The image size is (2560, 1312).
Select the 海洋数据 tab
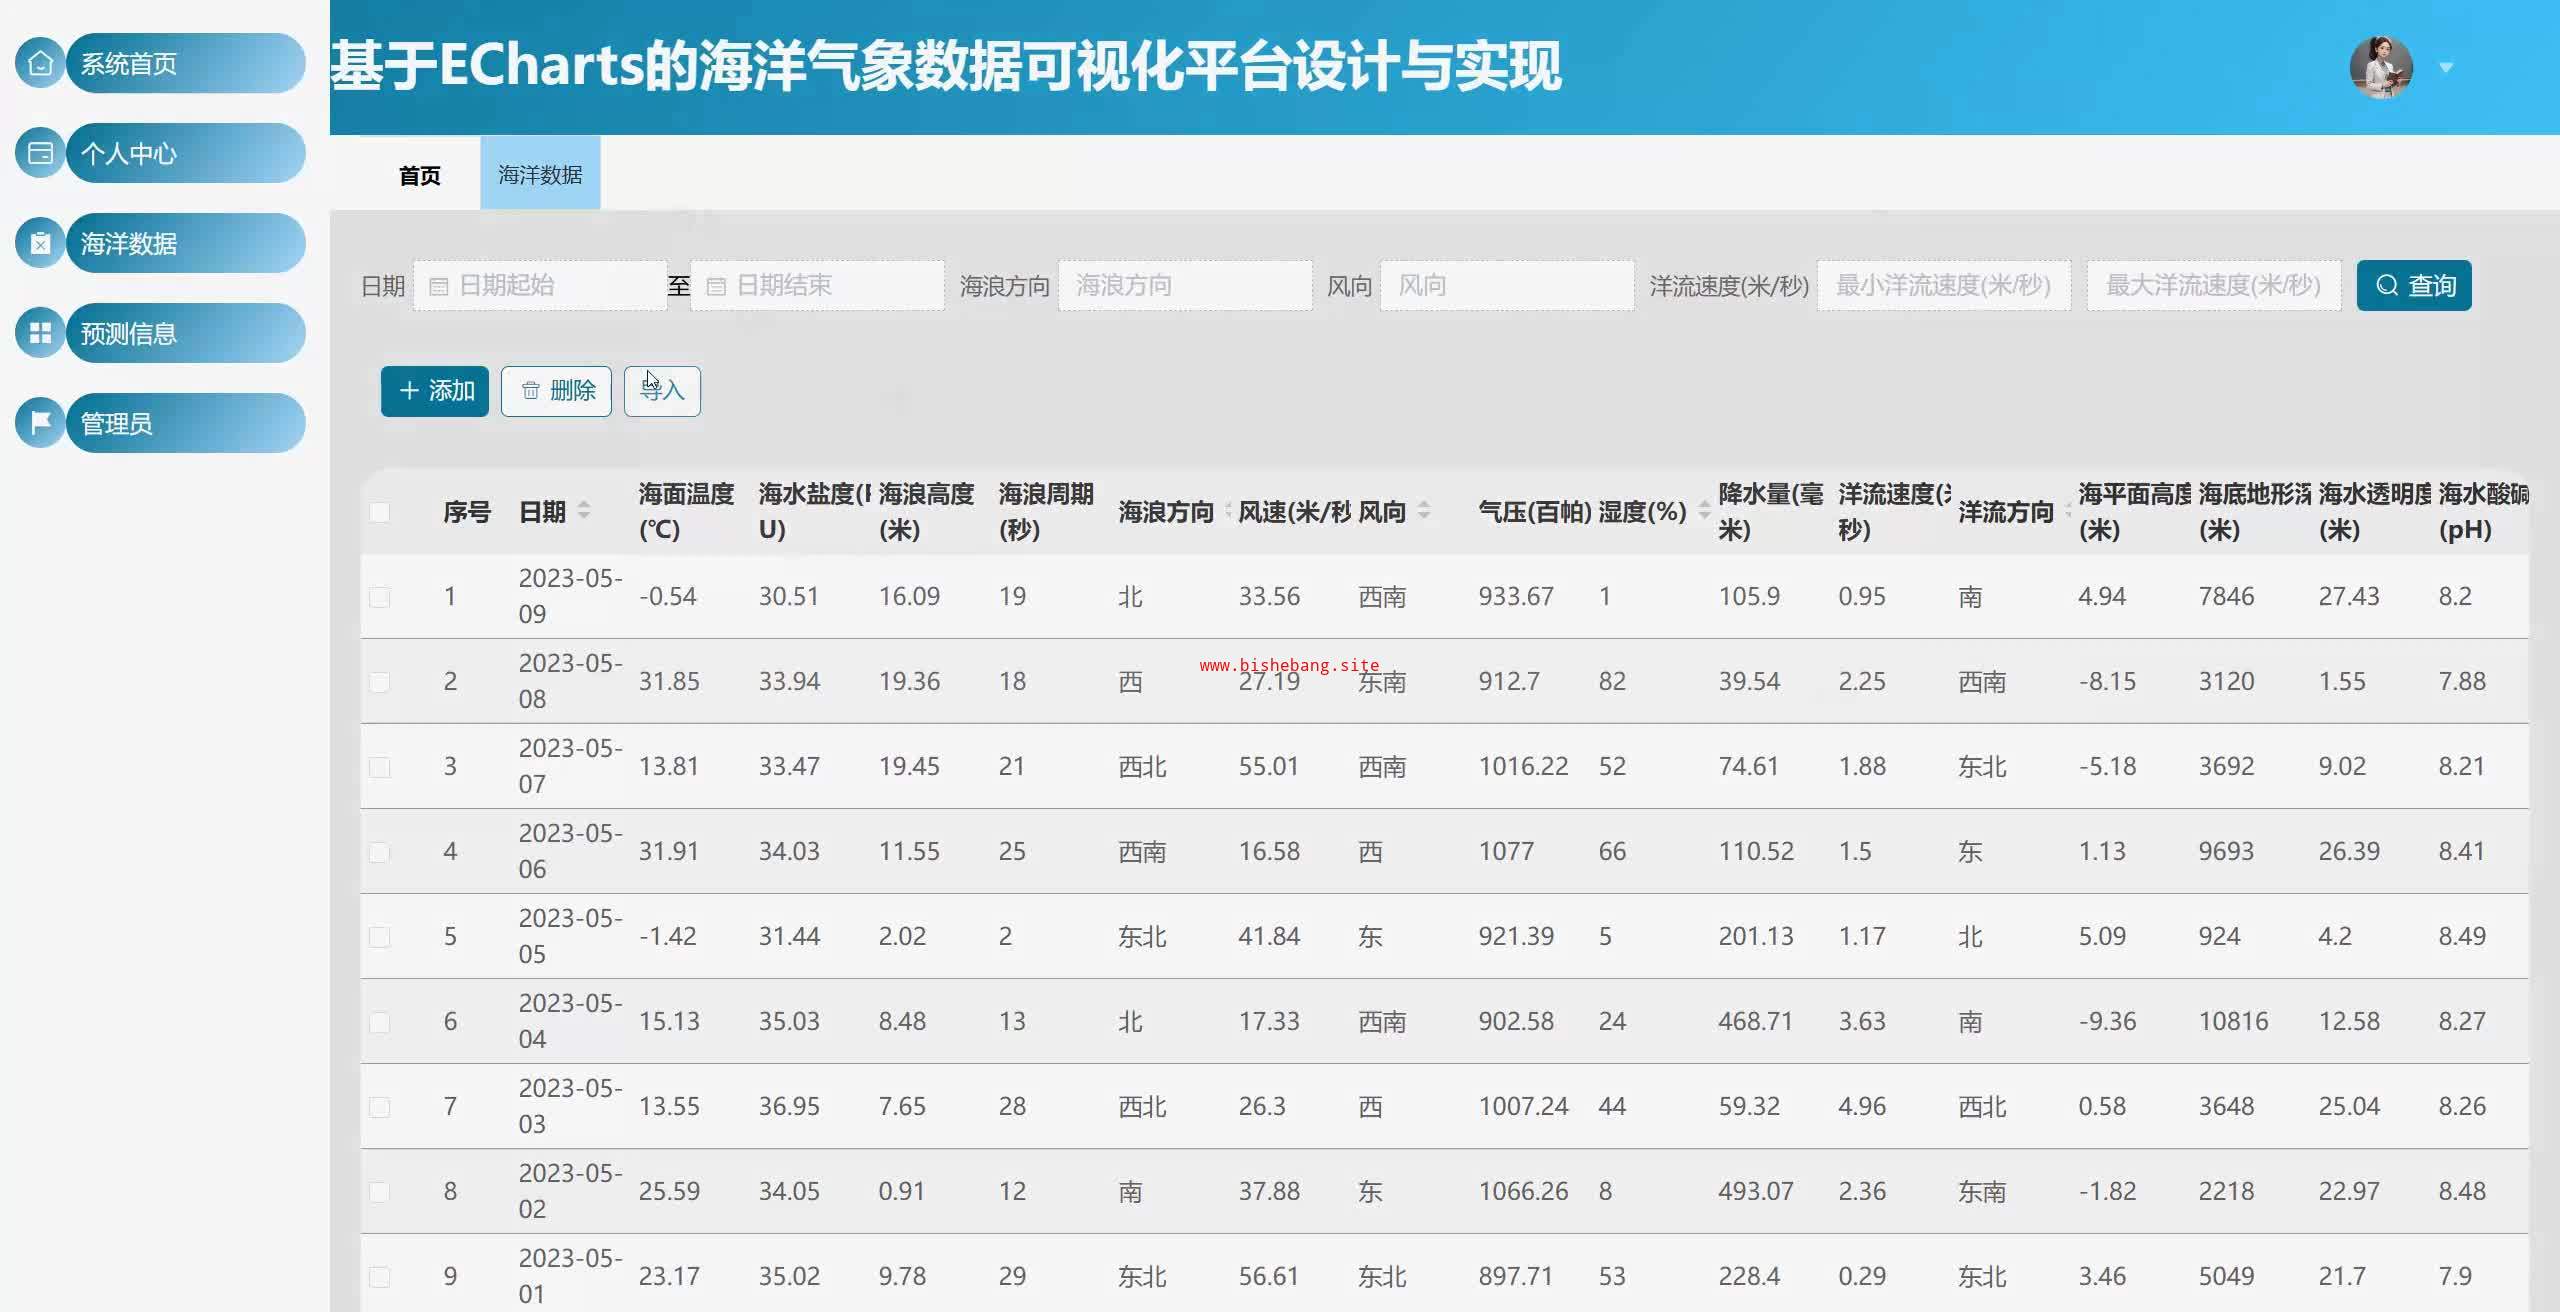point(540,175)
